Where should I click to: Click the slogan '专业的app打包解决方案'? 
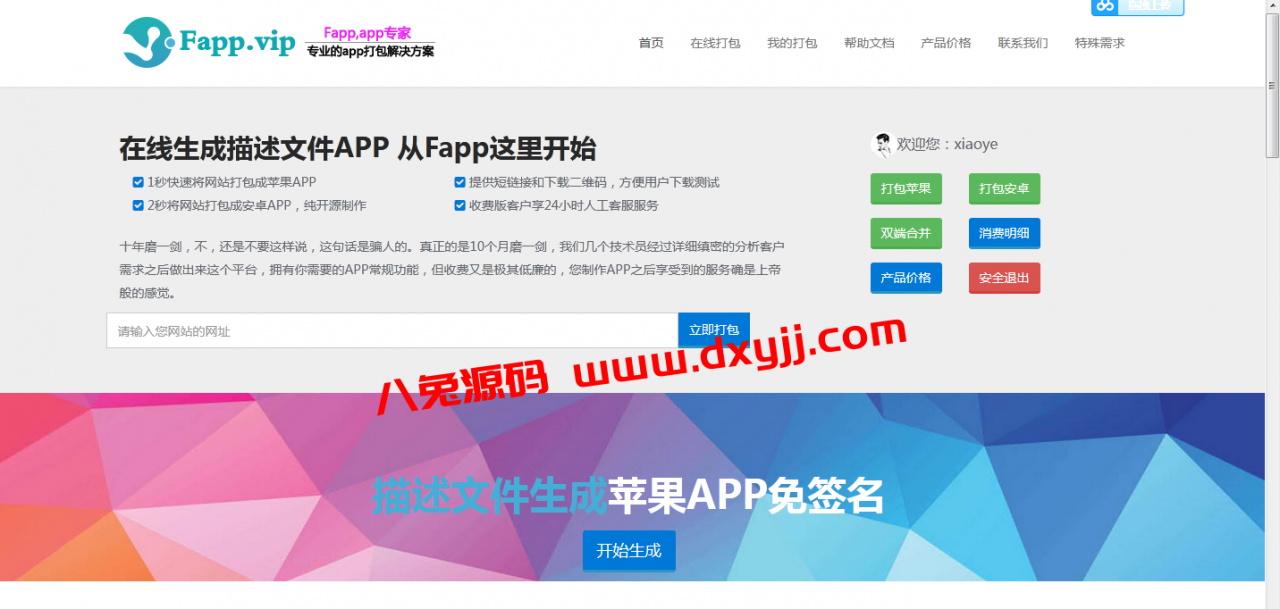[x=370, y=51]
